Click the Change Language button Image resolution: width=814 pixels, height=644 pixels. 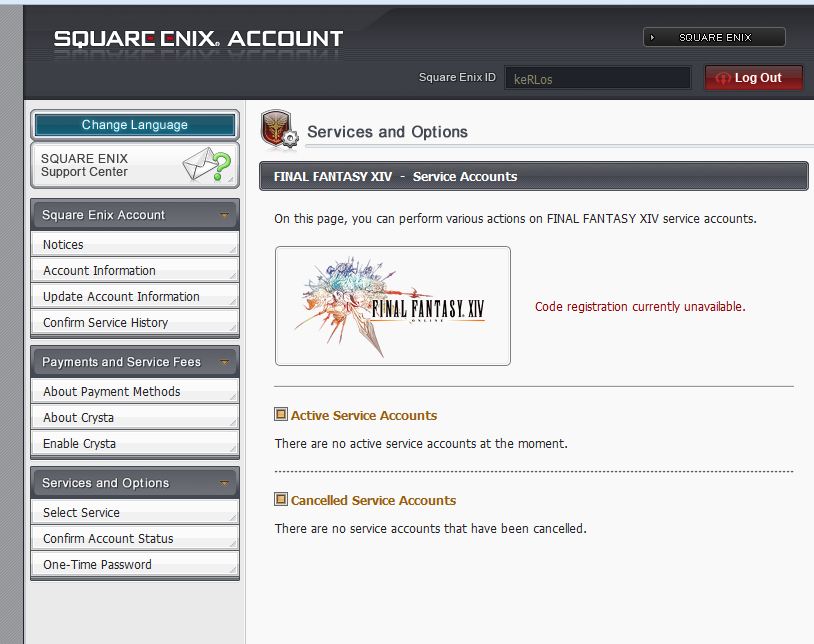(135, 125)
